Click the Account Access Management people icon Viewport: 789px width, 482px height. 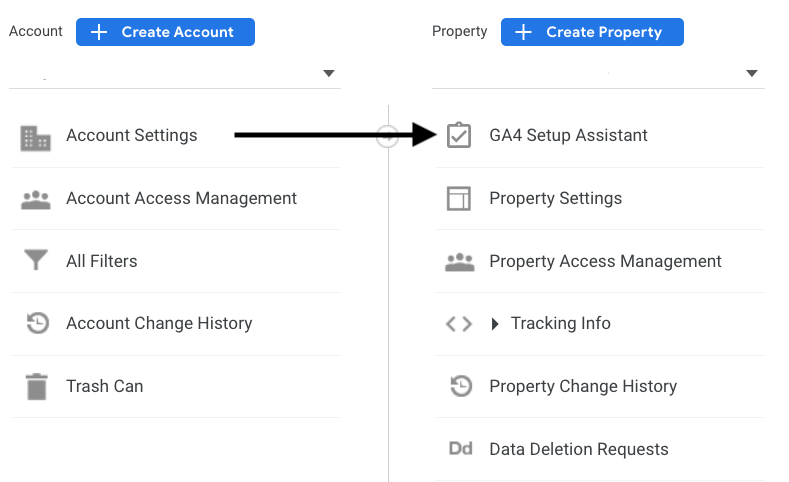pyautogui.click(x=36, y=200)
